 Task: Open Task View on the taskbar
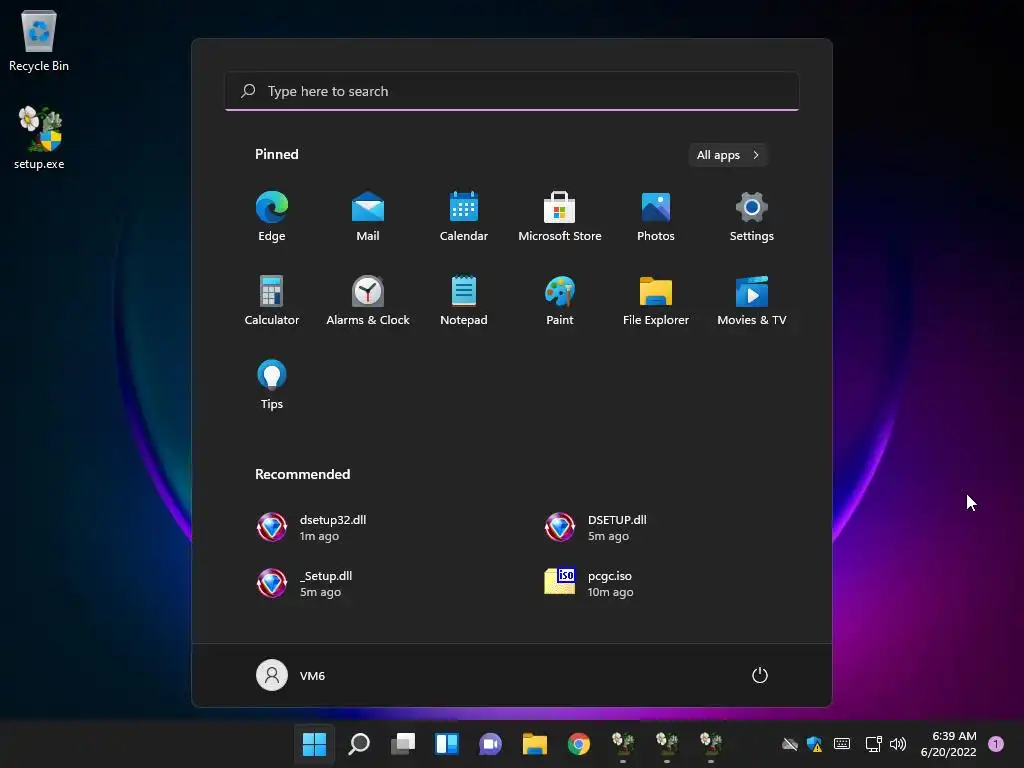click(403, 744)
